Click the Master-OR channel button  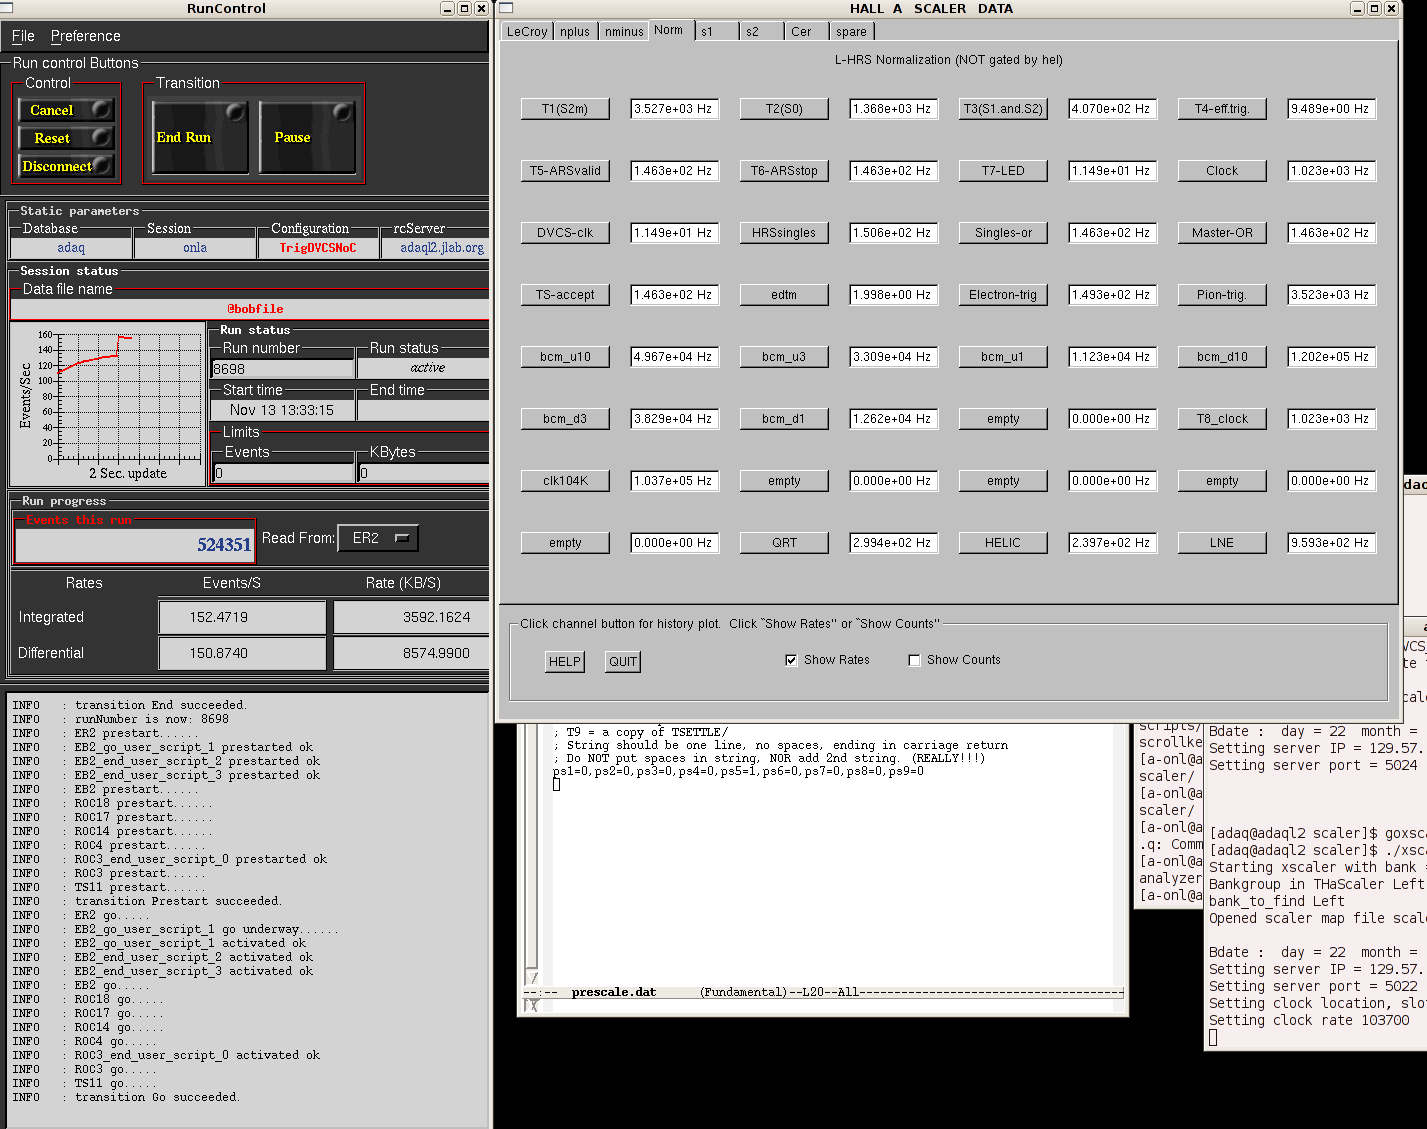point(1222,233)
